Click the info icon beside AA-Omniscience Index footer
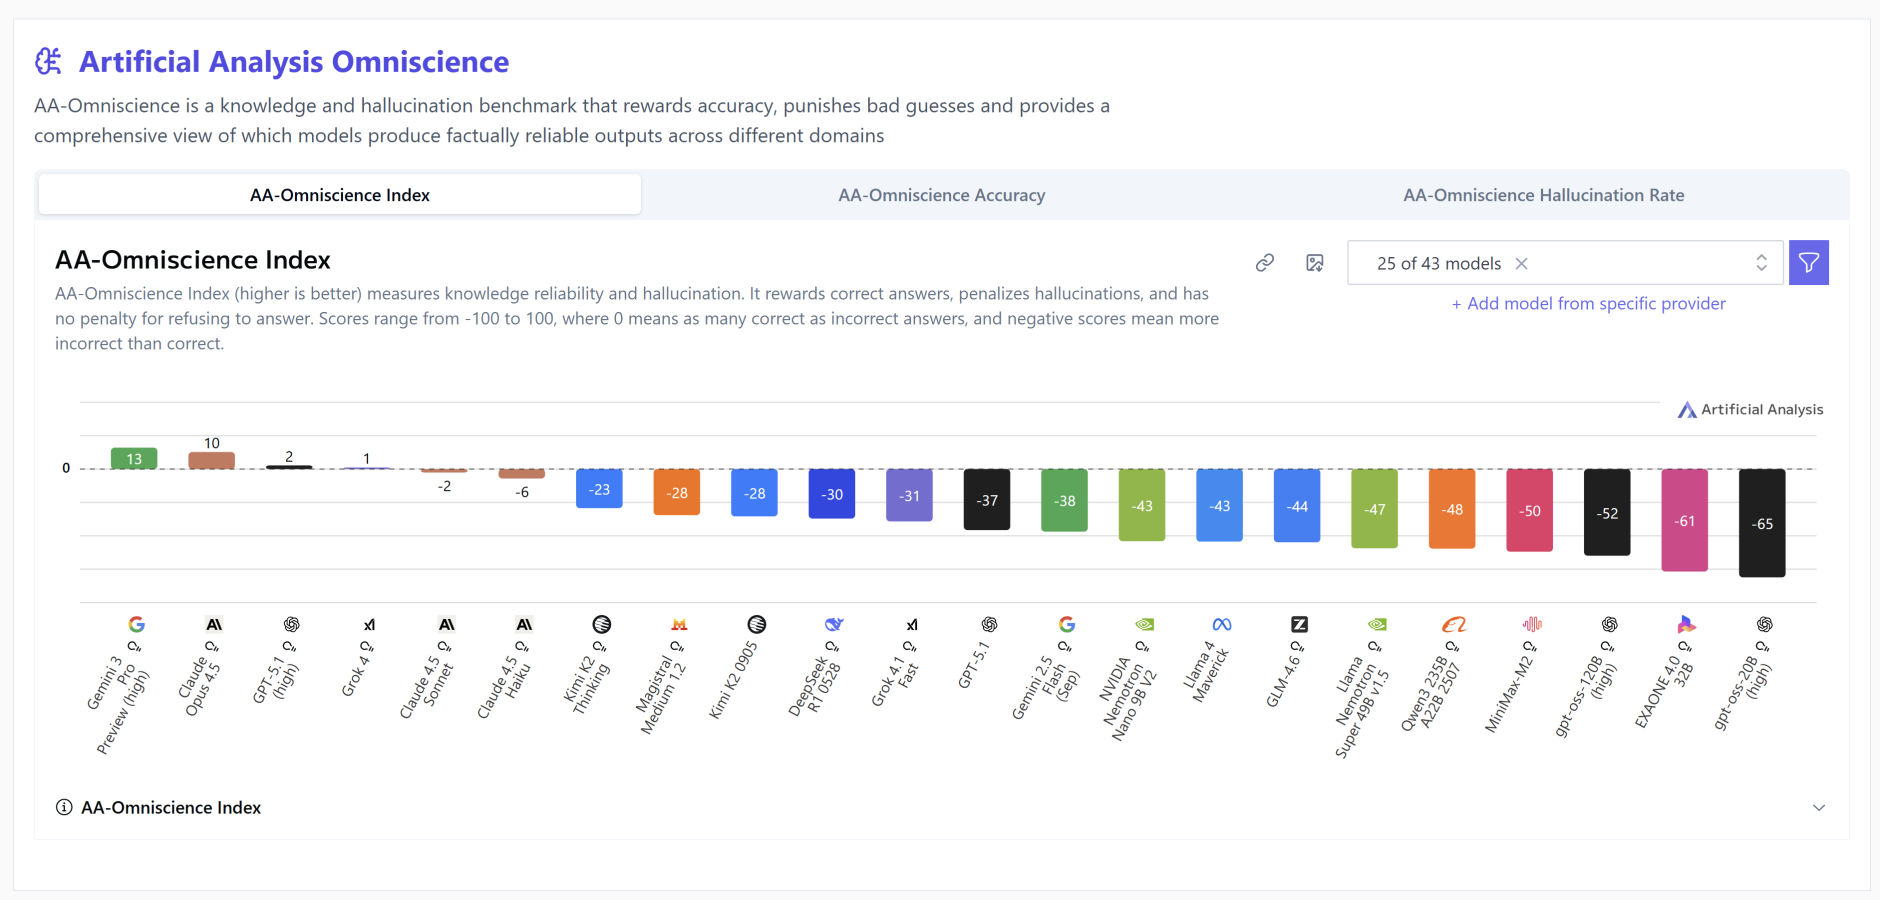Screen dimensions: 1880x900 click(64, 807)
